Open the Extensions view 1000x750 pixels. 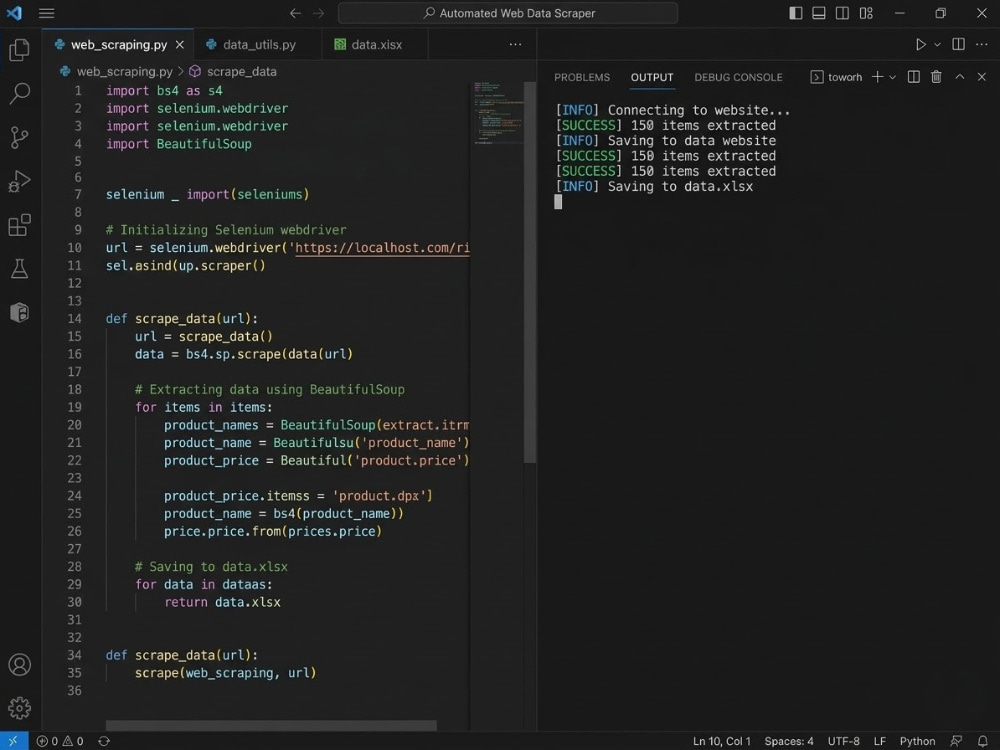(19, 224)
